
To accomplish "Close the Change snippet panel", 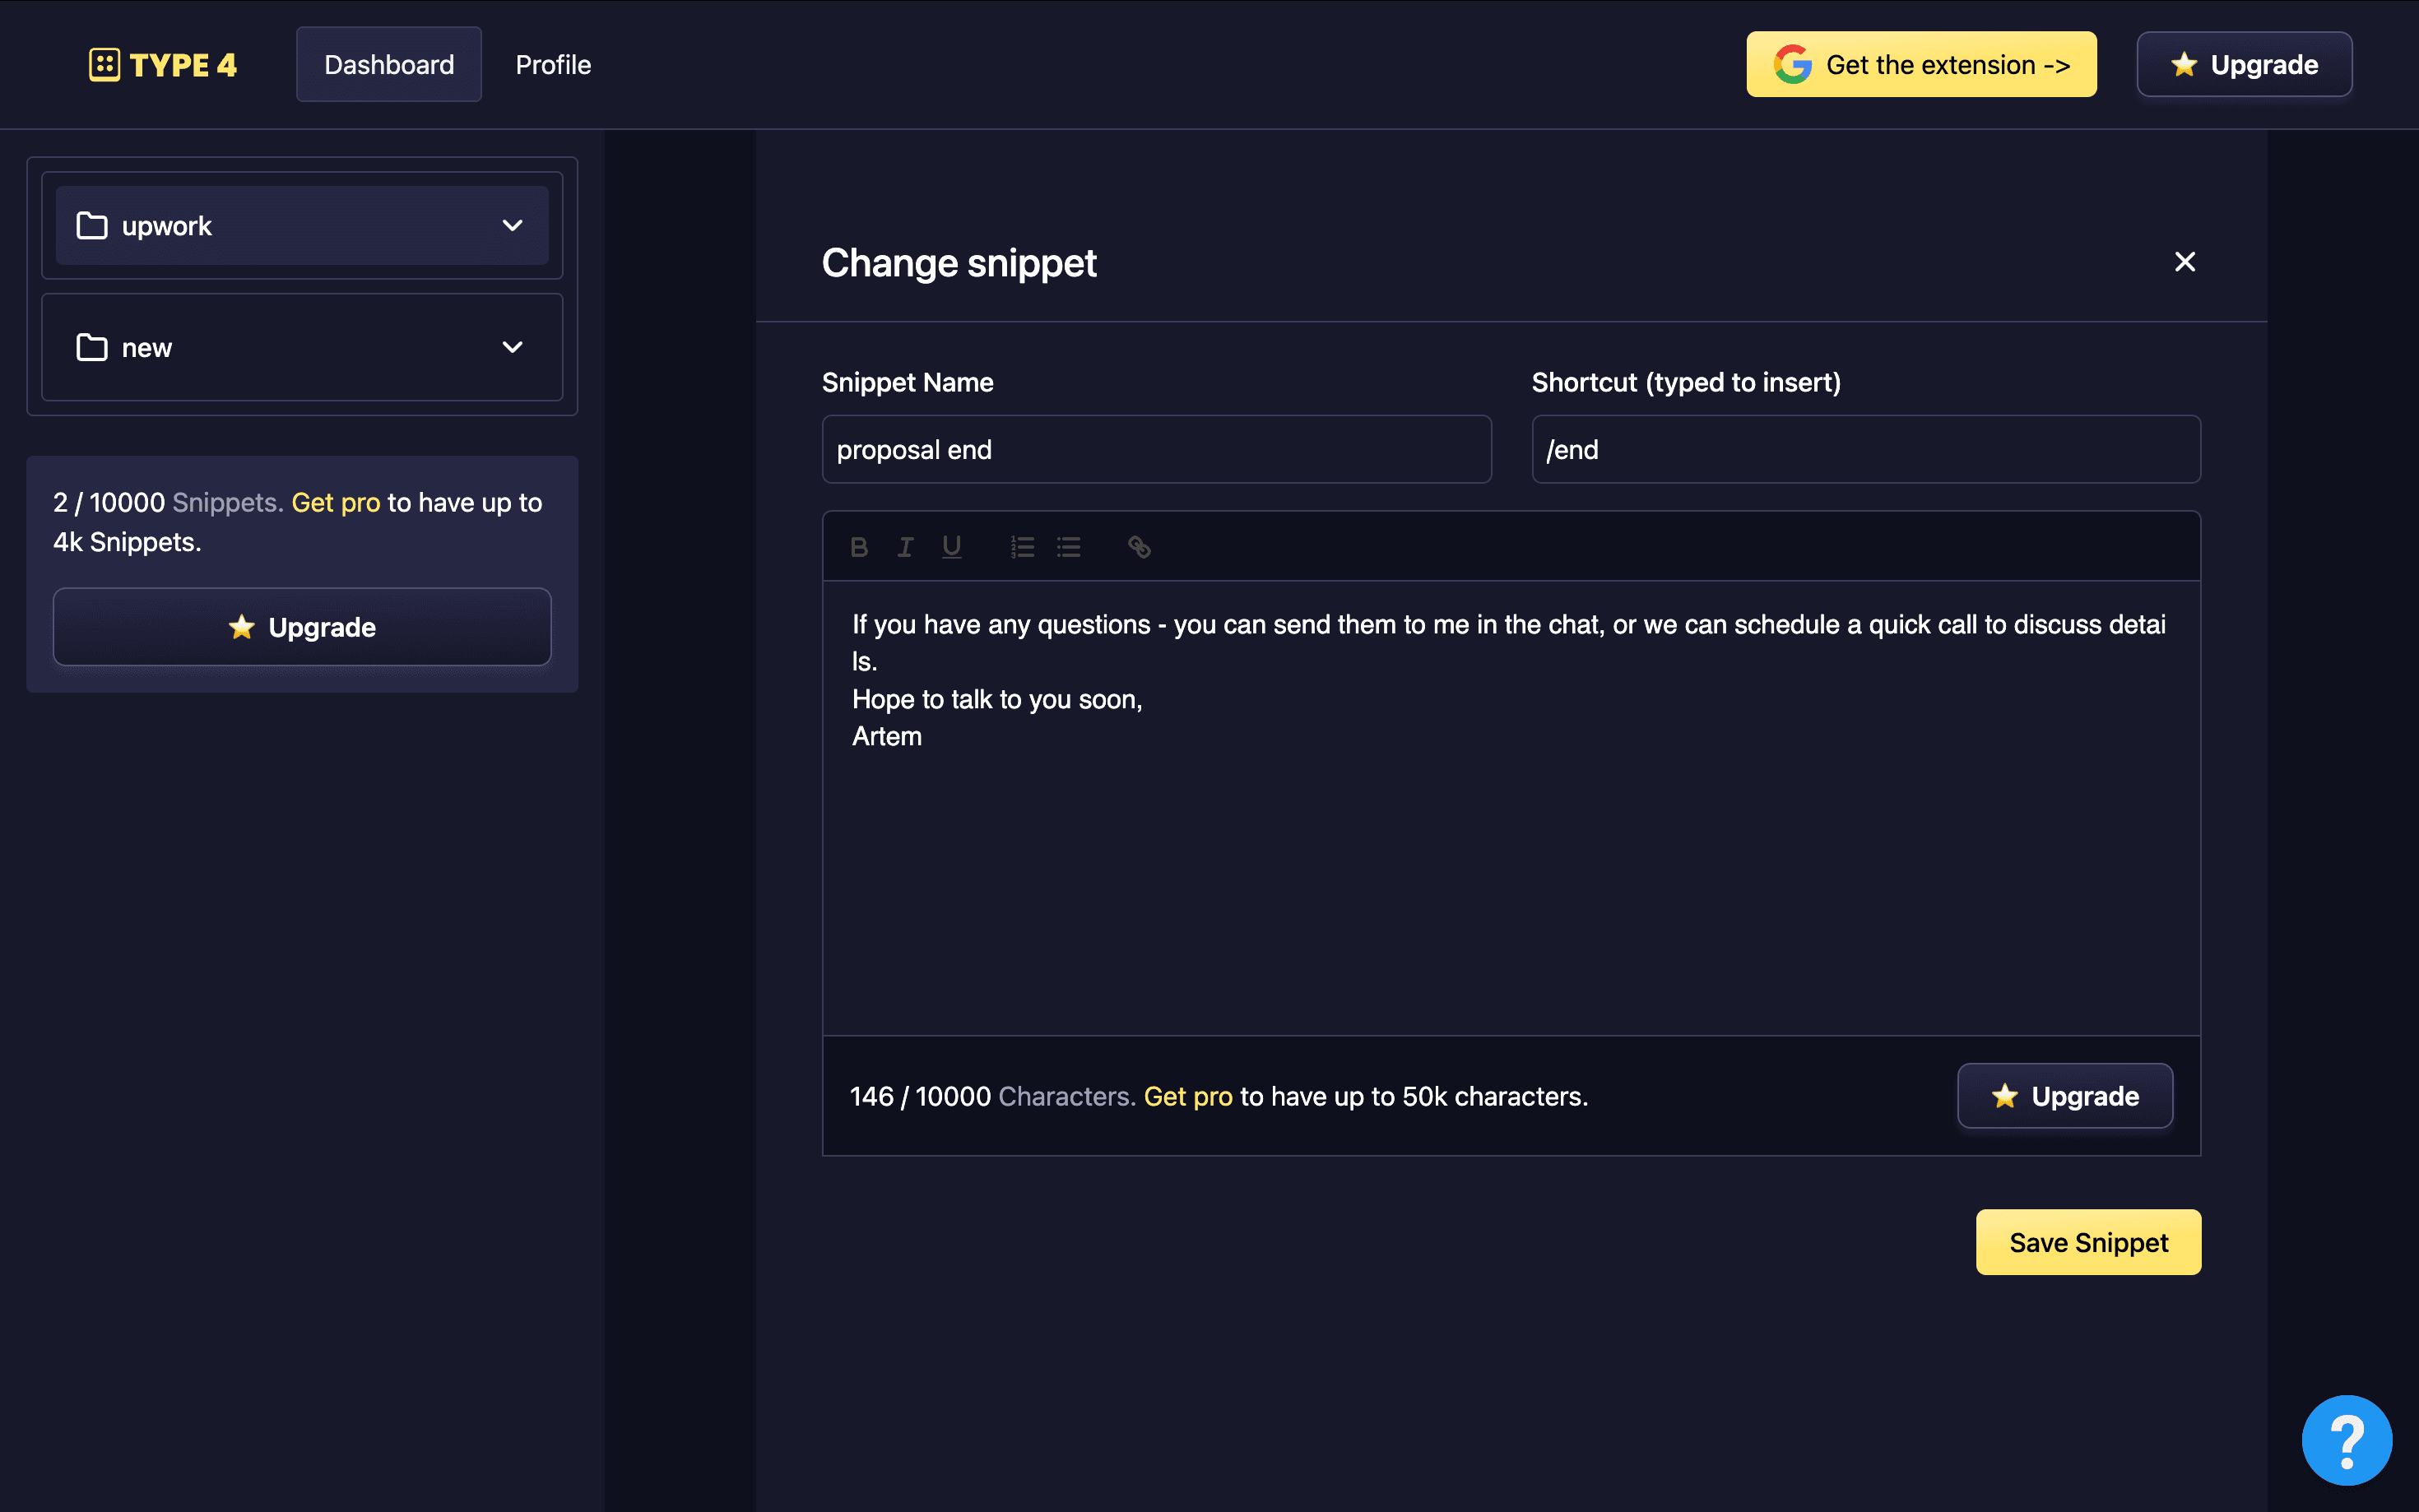I will click(x=2185, y=261).
